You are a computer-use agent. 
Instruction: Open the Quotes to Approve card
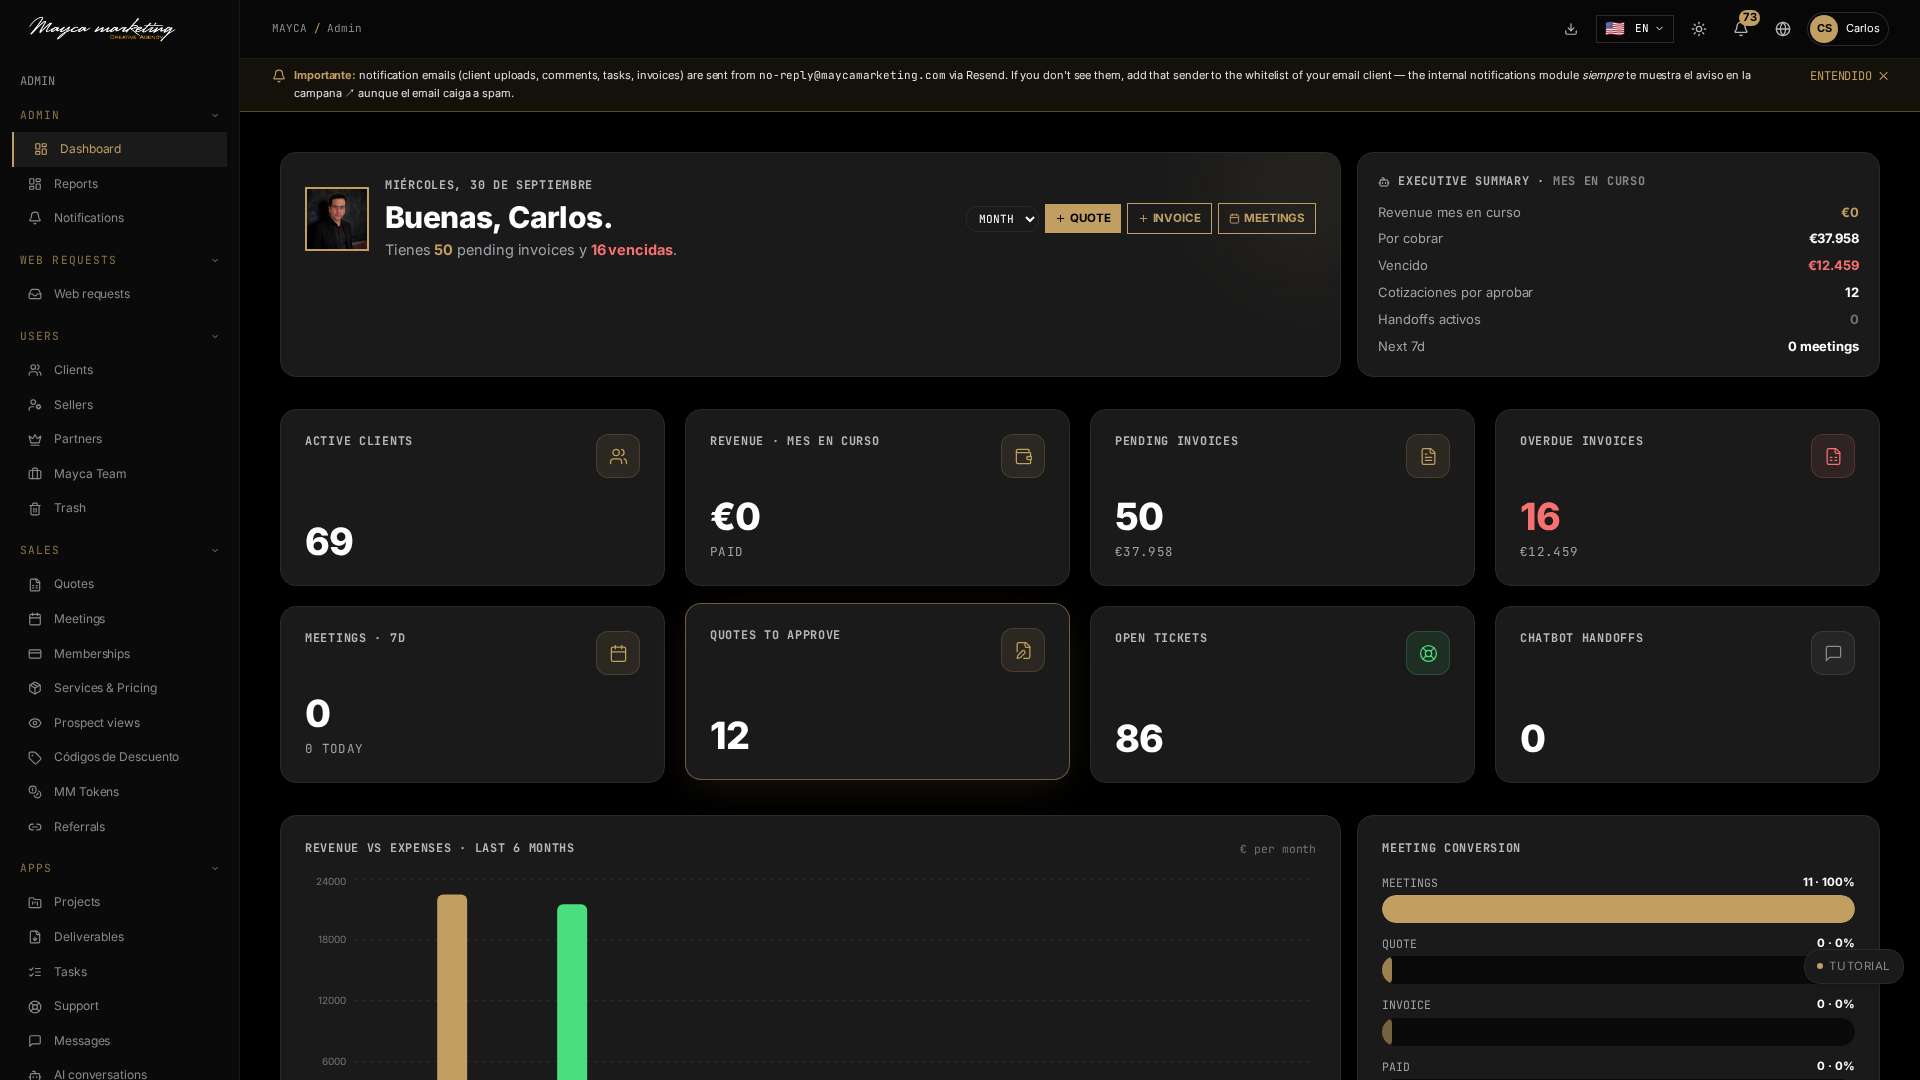tap(877, 691)
